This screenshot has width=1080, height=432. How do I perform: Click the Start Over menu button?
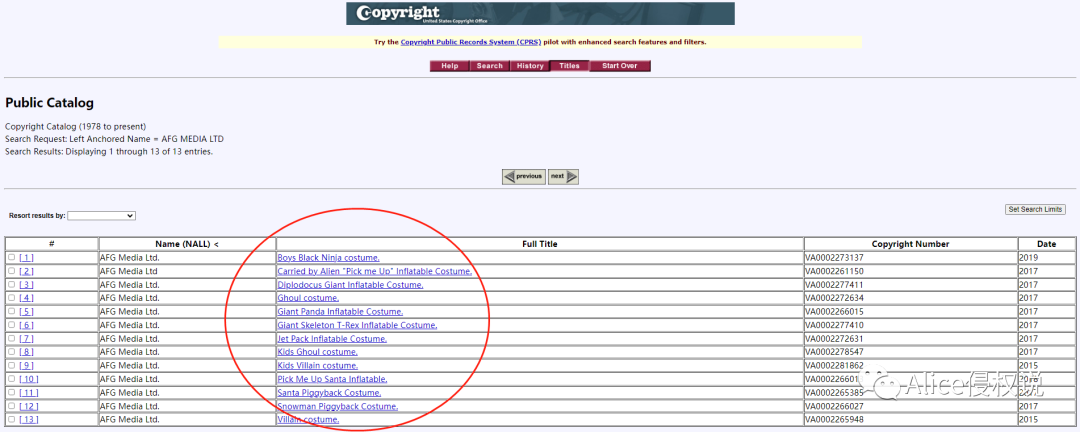pyautogui.click(x=620, y=66)
